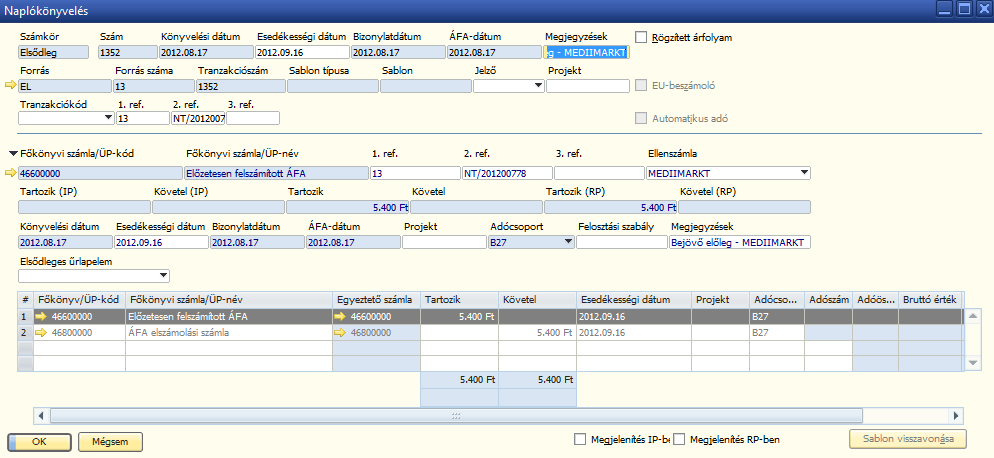
Task: Click the Sablon visszavonása button
Action: coord(908,439)
